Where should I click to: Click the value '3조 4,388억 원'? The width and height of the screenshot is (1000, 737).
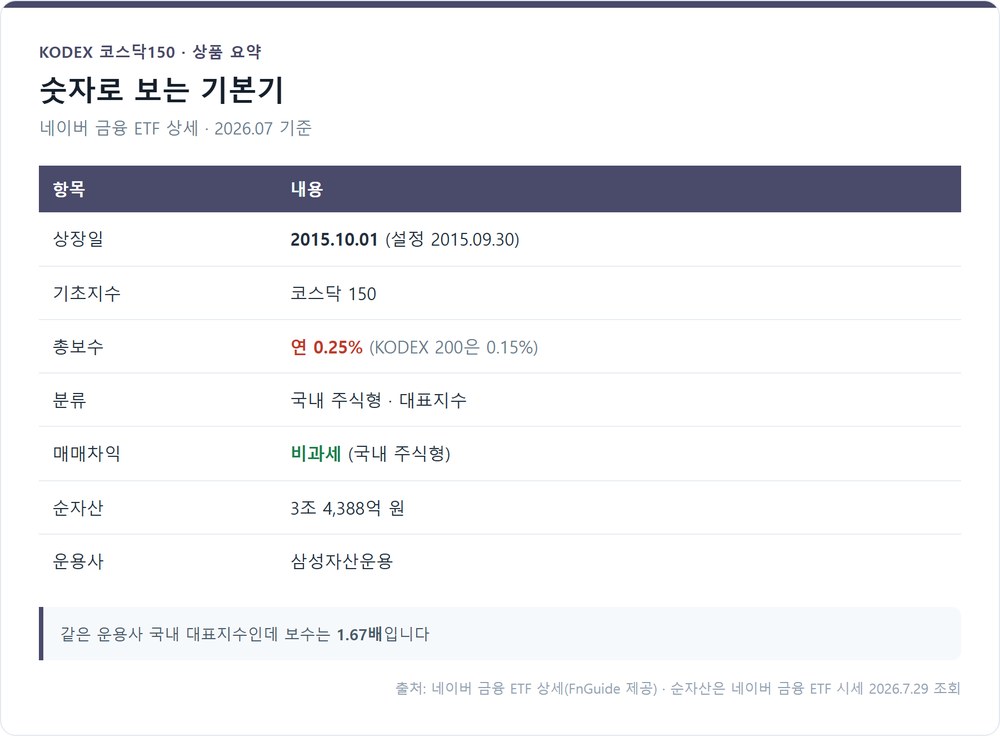348,507
